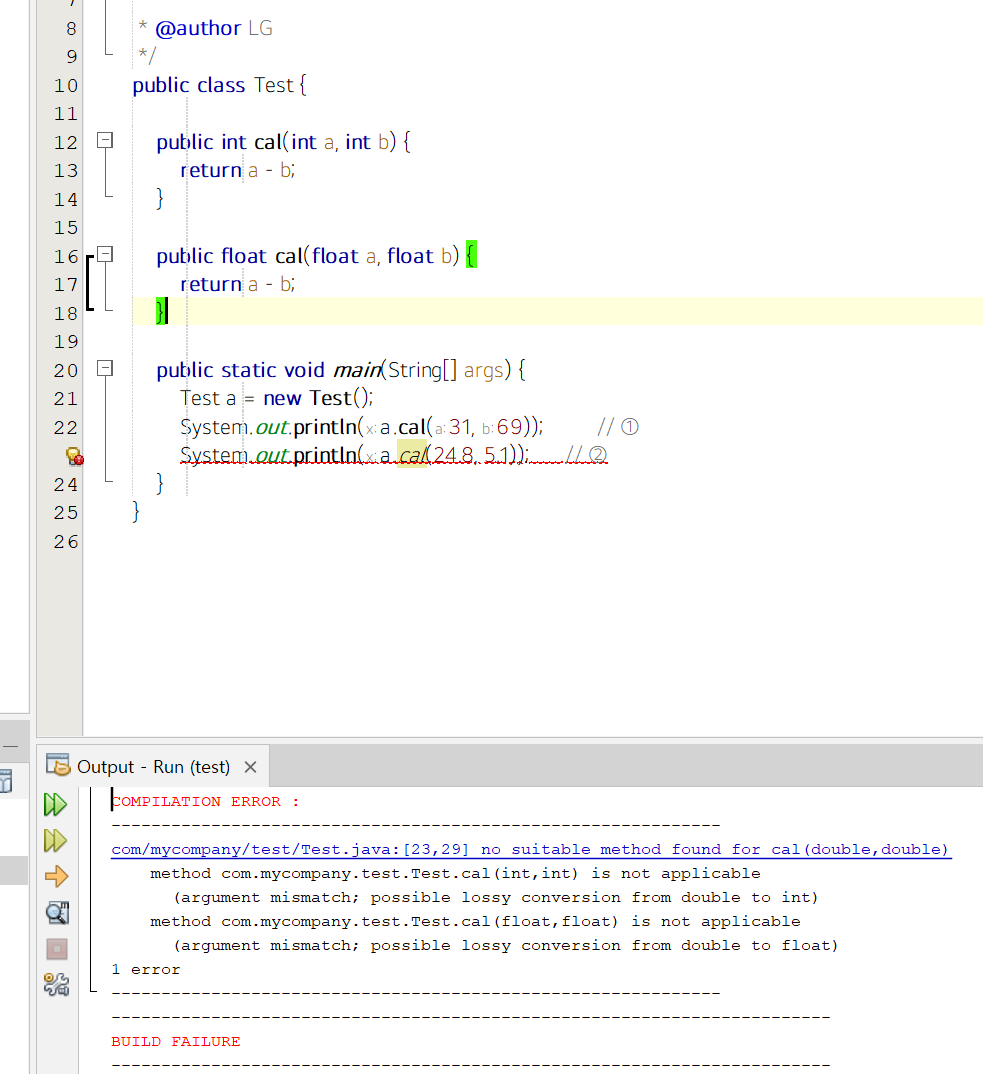Click line number 22 in the gutter

[x=66, y=427]
